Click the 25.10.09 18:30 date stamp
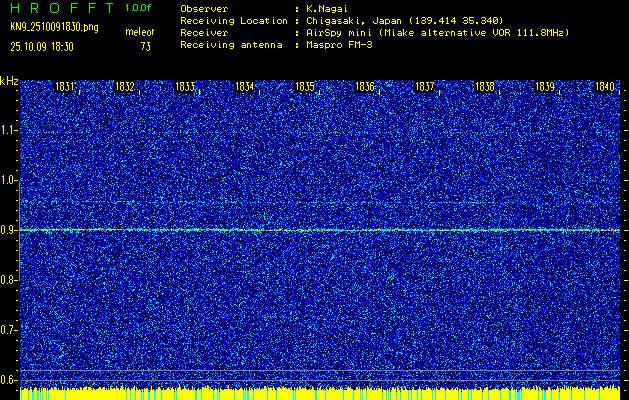The height and width of the screenshot is (400, 629). tap(47, 46)
